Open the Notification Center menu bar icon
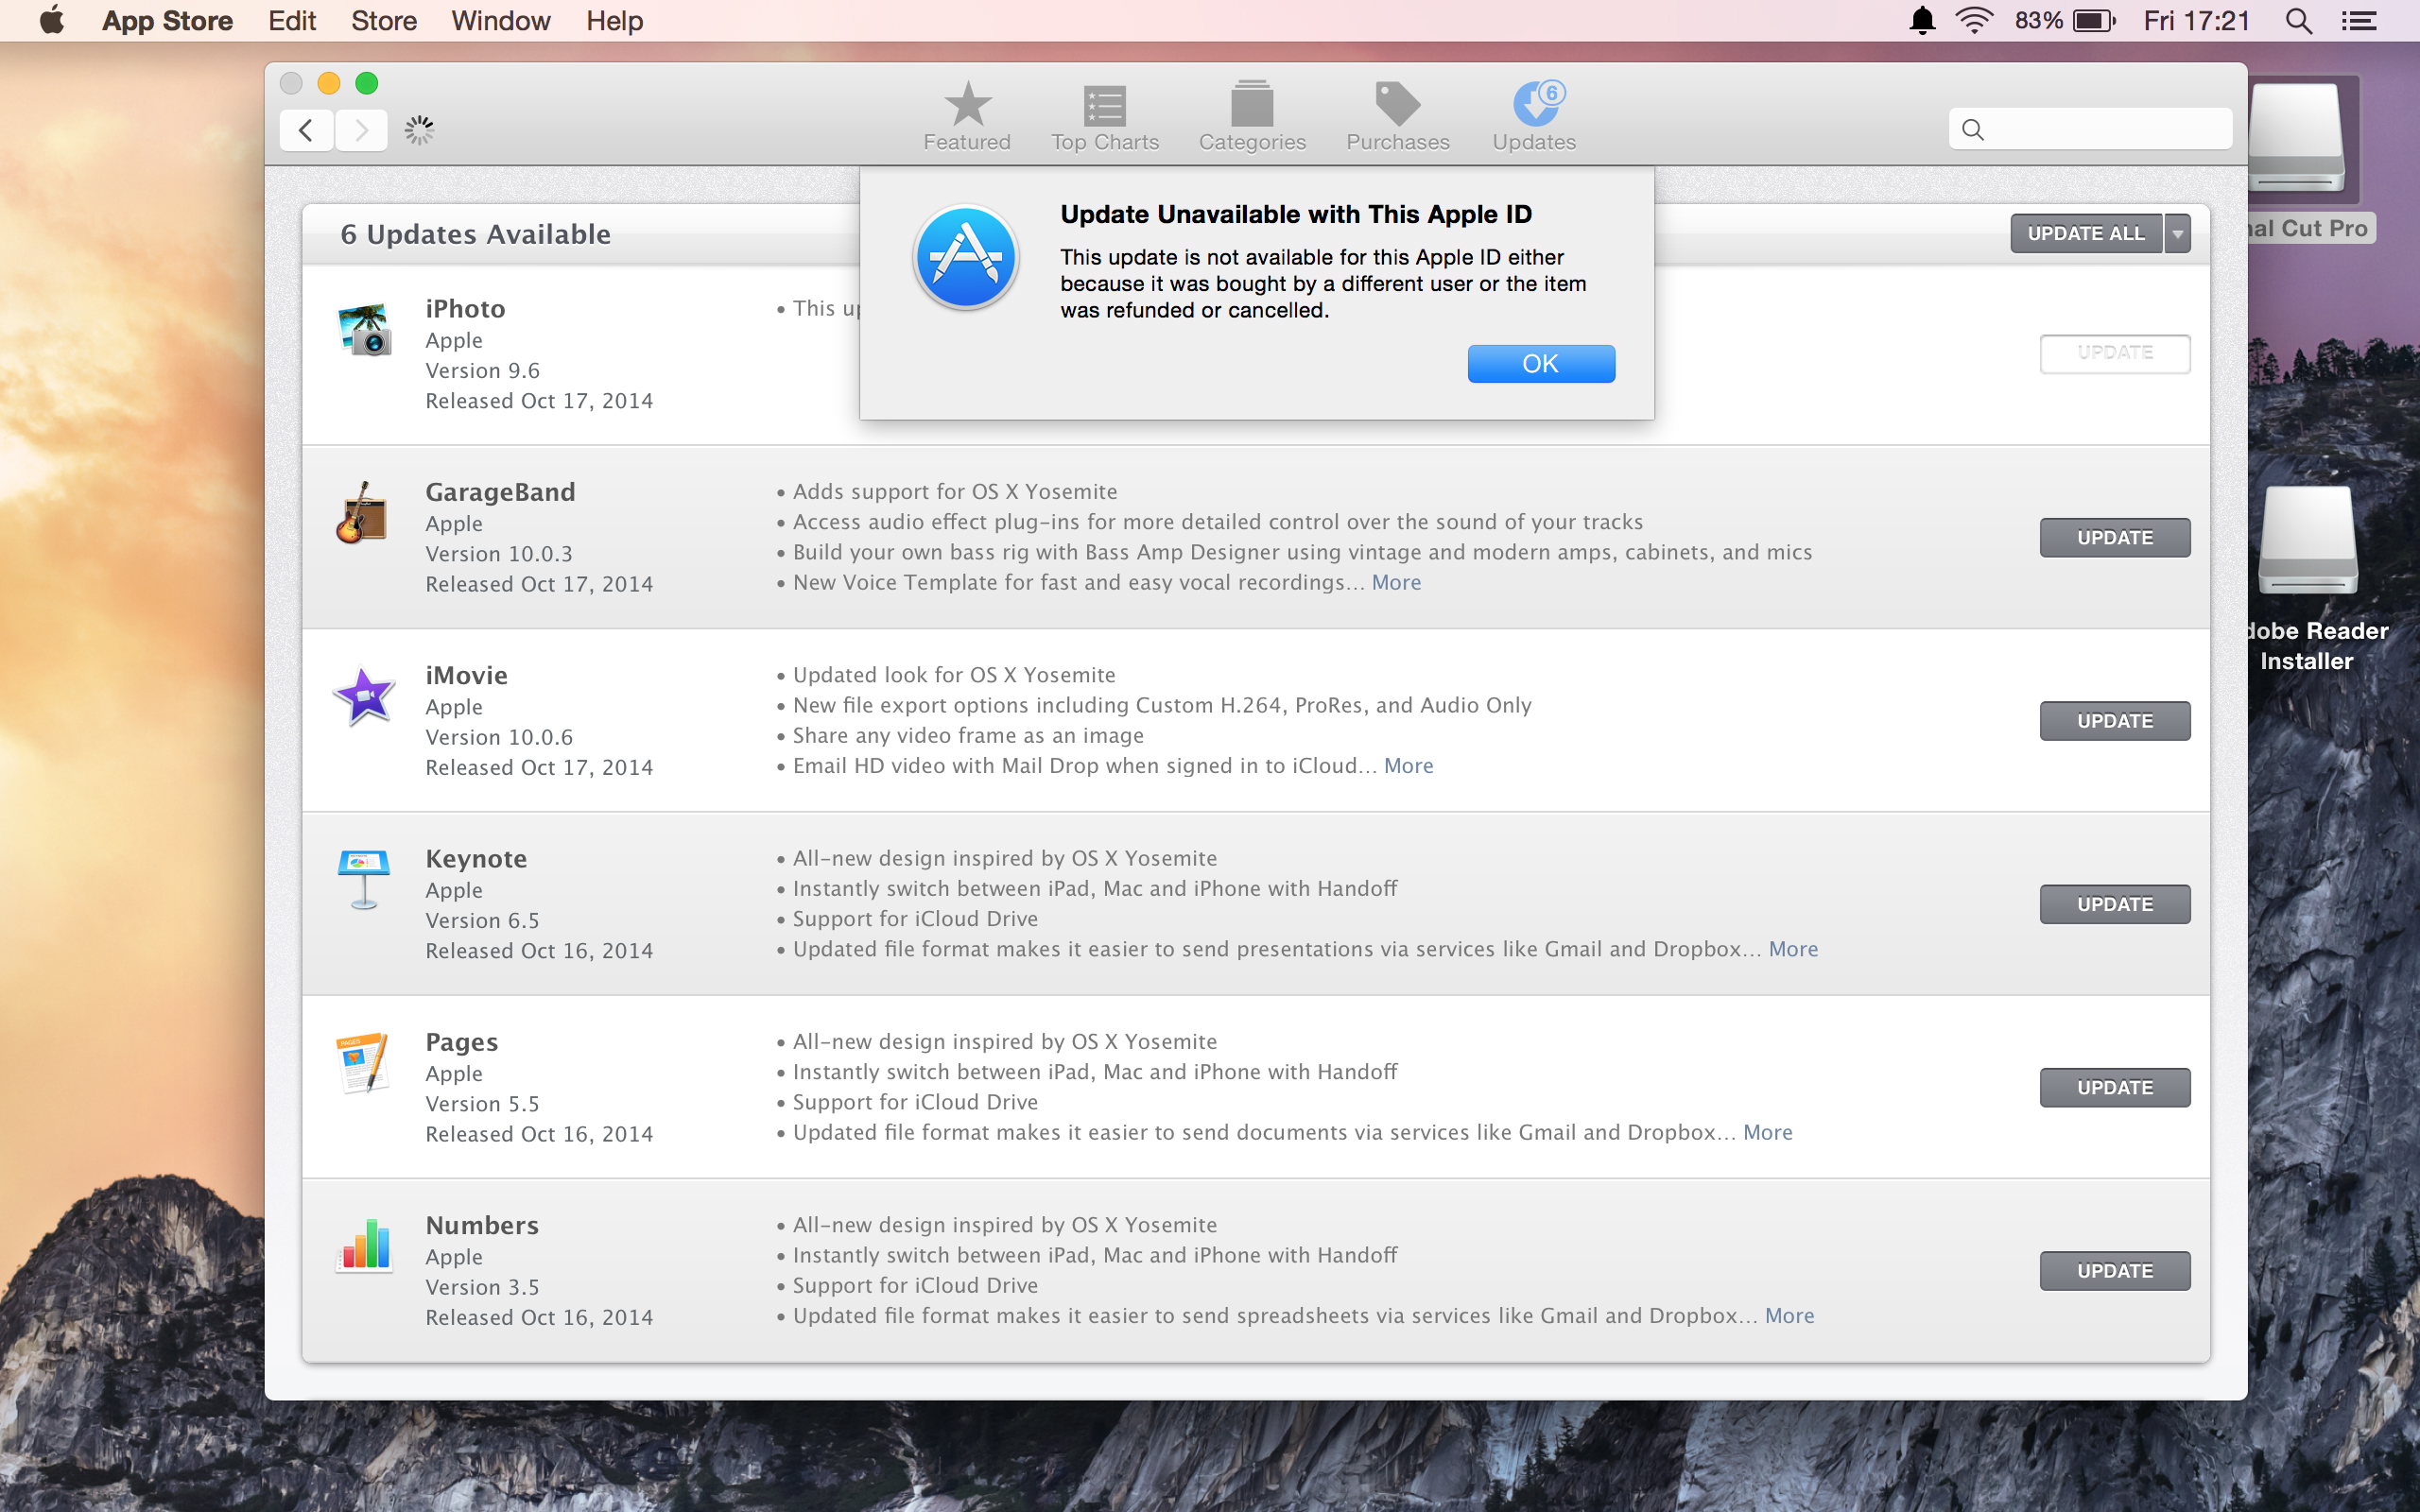 (2359, 21)
